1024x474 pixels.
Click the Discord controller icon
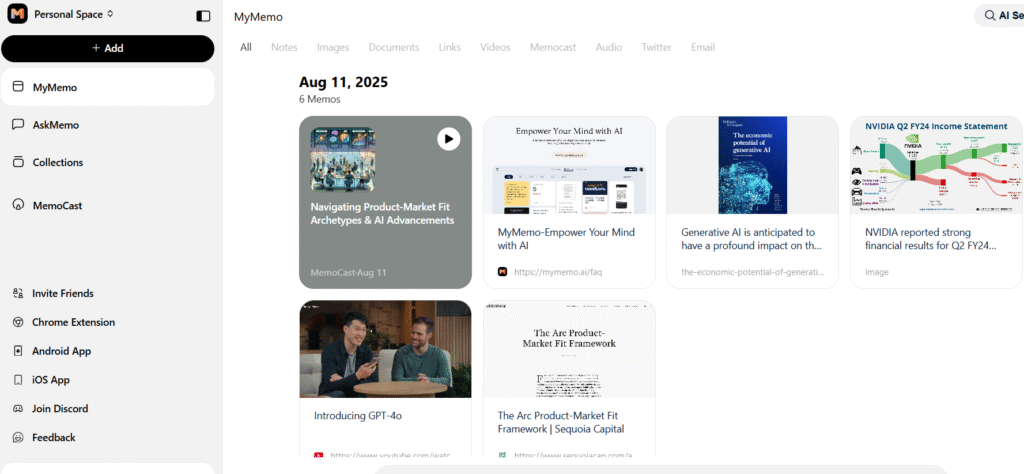18,408
